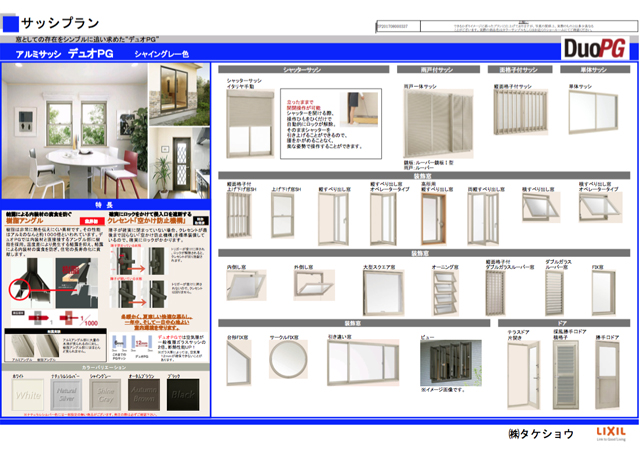Open the 縦すべり出し窓 オペレータータイプ image
The image size is (640, 466).
pos(383,219)
